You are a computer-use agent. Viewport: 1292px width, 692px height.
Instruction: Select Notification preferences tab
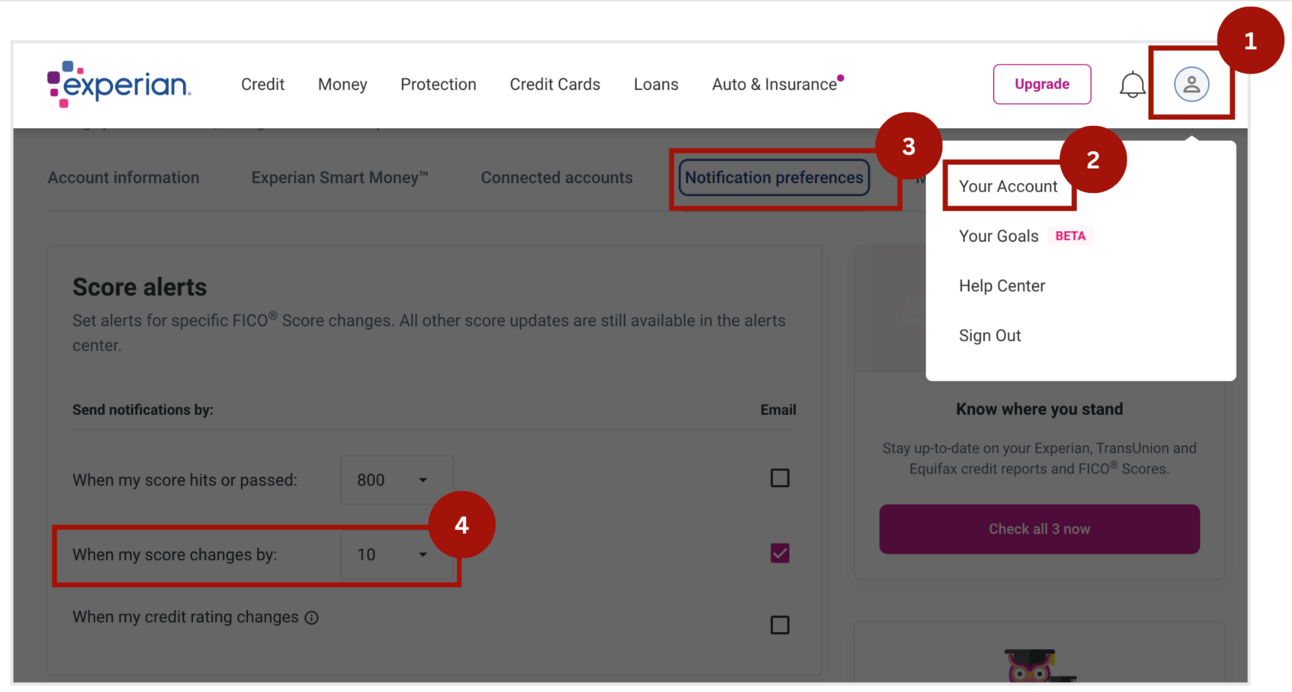774,178
